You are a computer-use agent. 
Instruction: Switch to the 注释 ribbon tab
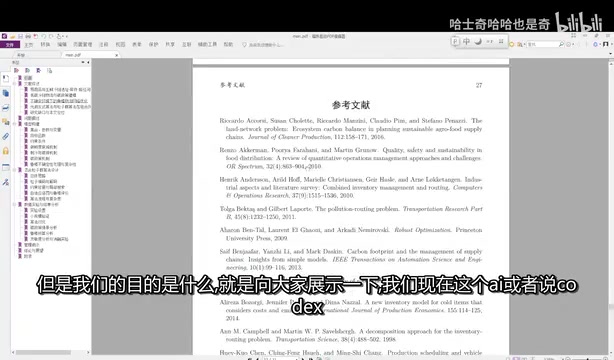104,45
